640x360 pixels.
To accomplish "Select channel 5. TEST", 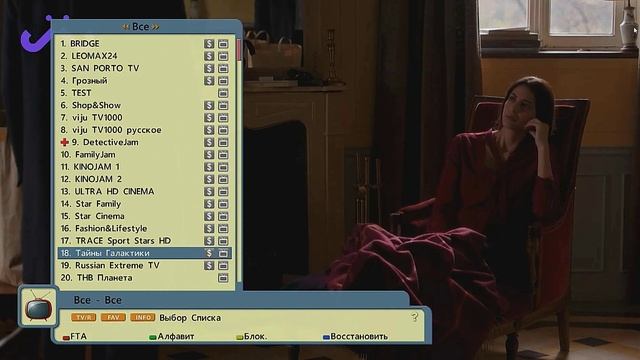I will tap(144, 93).
